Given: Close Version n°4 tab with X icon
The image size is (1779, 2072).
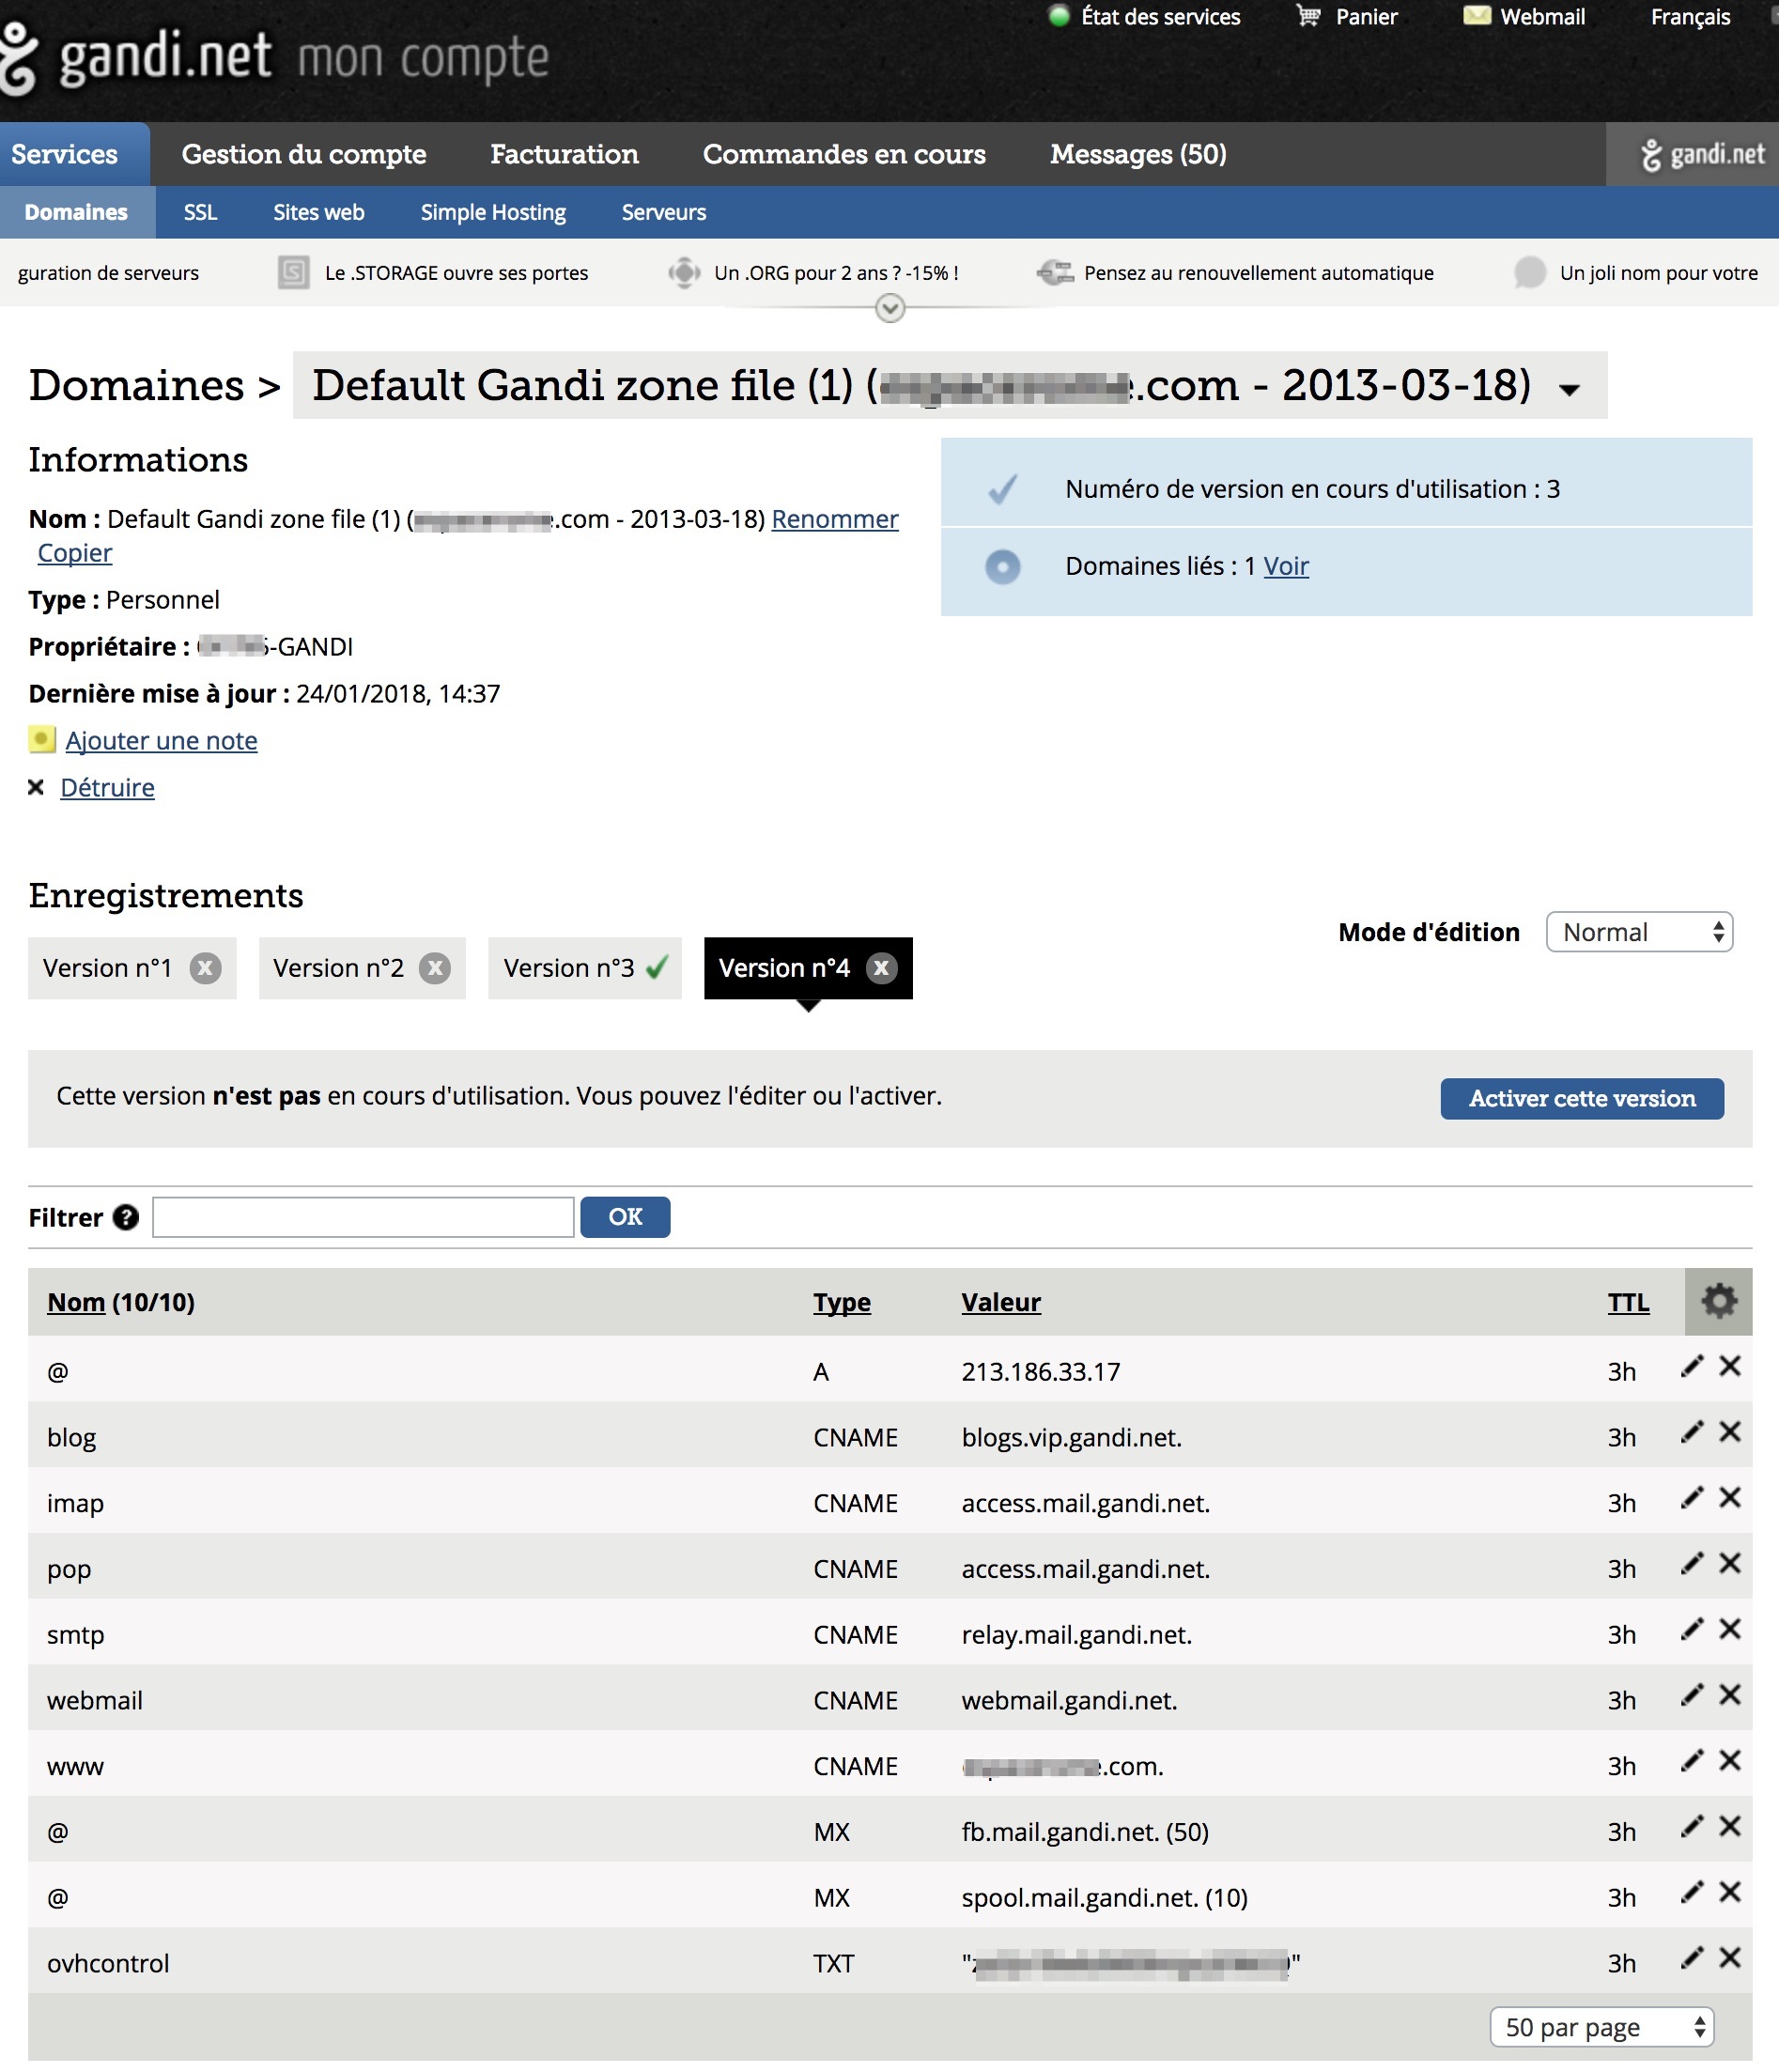Looking at the screenshot, I should coord(881,968).
